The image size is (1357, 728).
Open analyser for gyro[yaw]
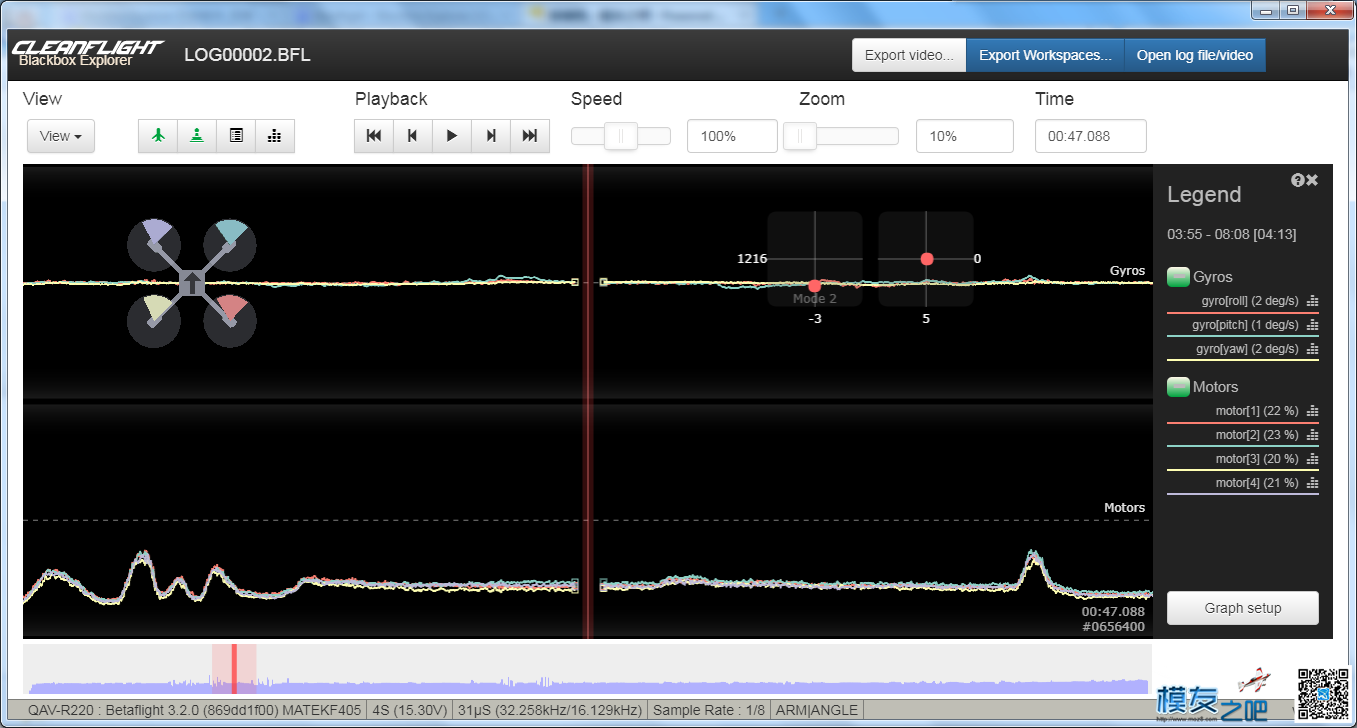point(1313,349)
